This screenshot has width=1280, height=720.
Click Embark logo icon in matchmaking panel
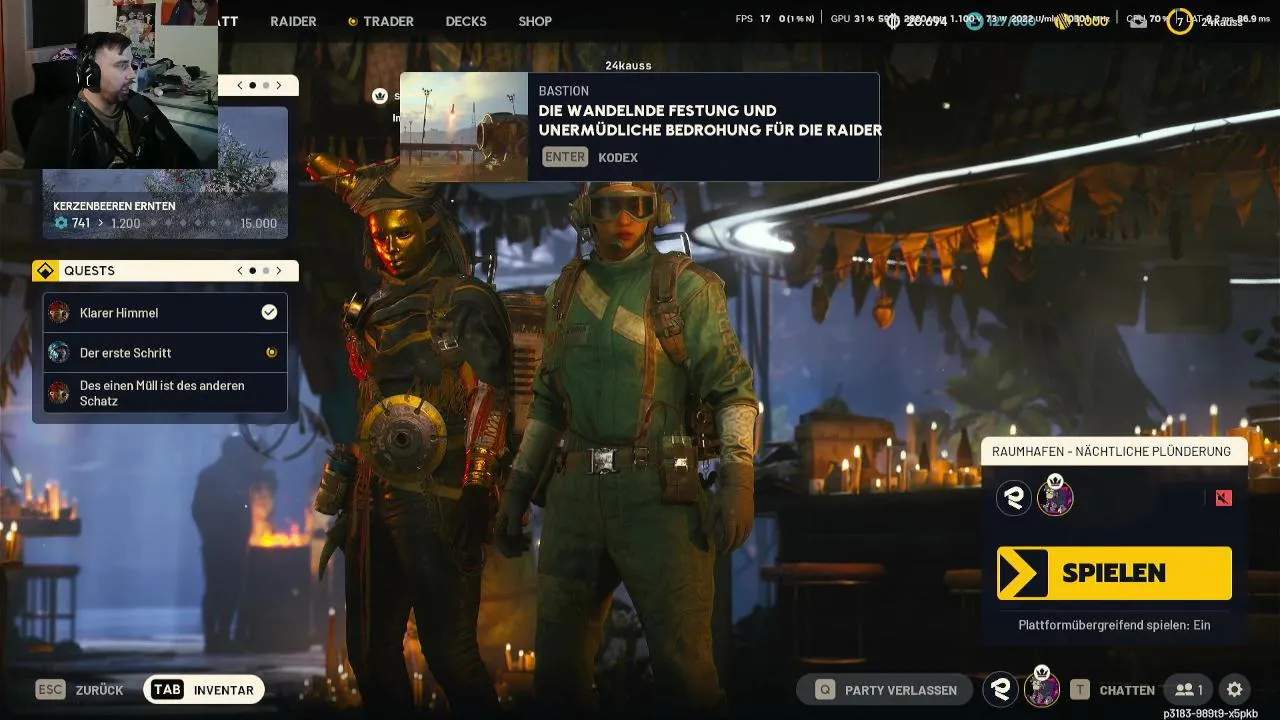coord(1014,497)
